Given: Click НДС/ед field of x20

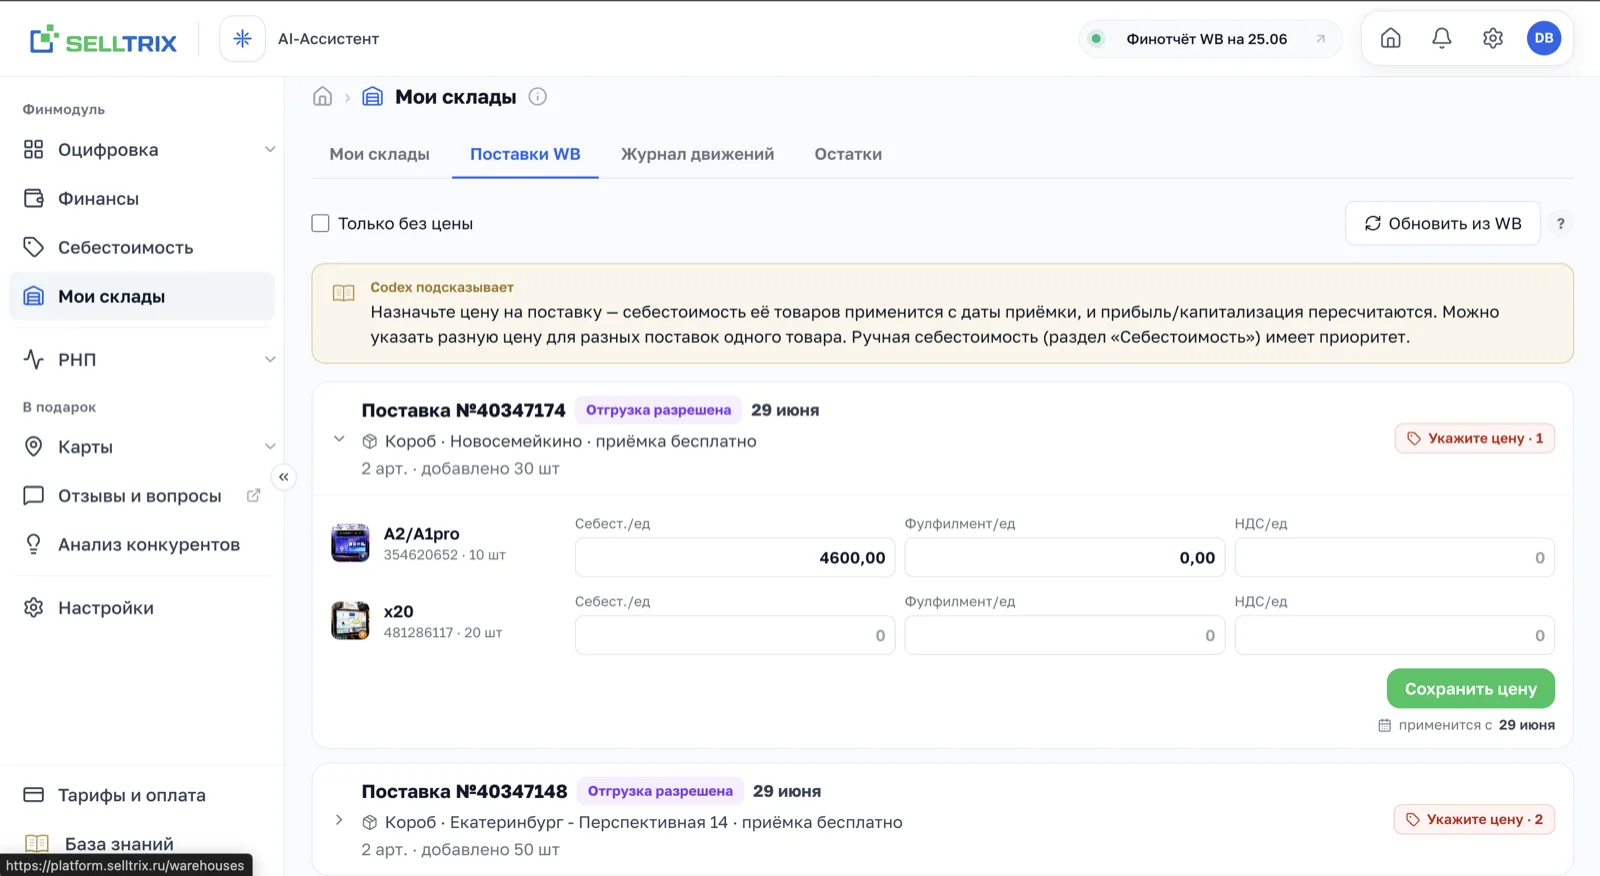Looking at the screenshot, I should pyautogui.click(x=1395, y=635).
